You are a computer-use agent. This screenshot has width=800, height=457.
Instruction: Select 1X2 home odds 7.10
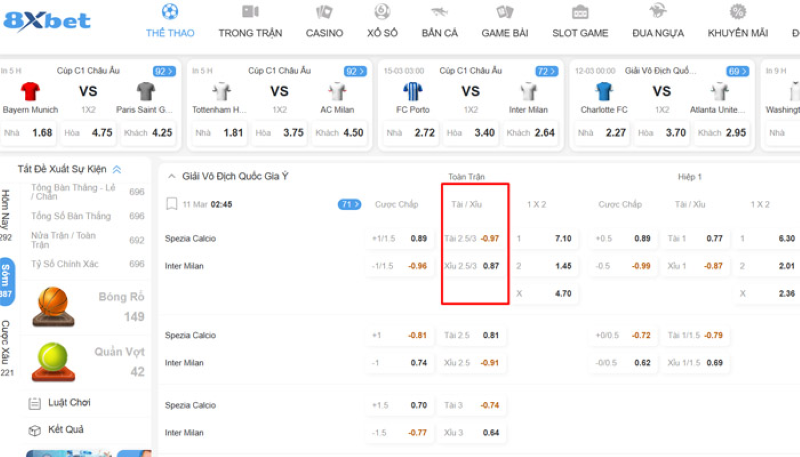point(544,239)
